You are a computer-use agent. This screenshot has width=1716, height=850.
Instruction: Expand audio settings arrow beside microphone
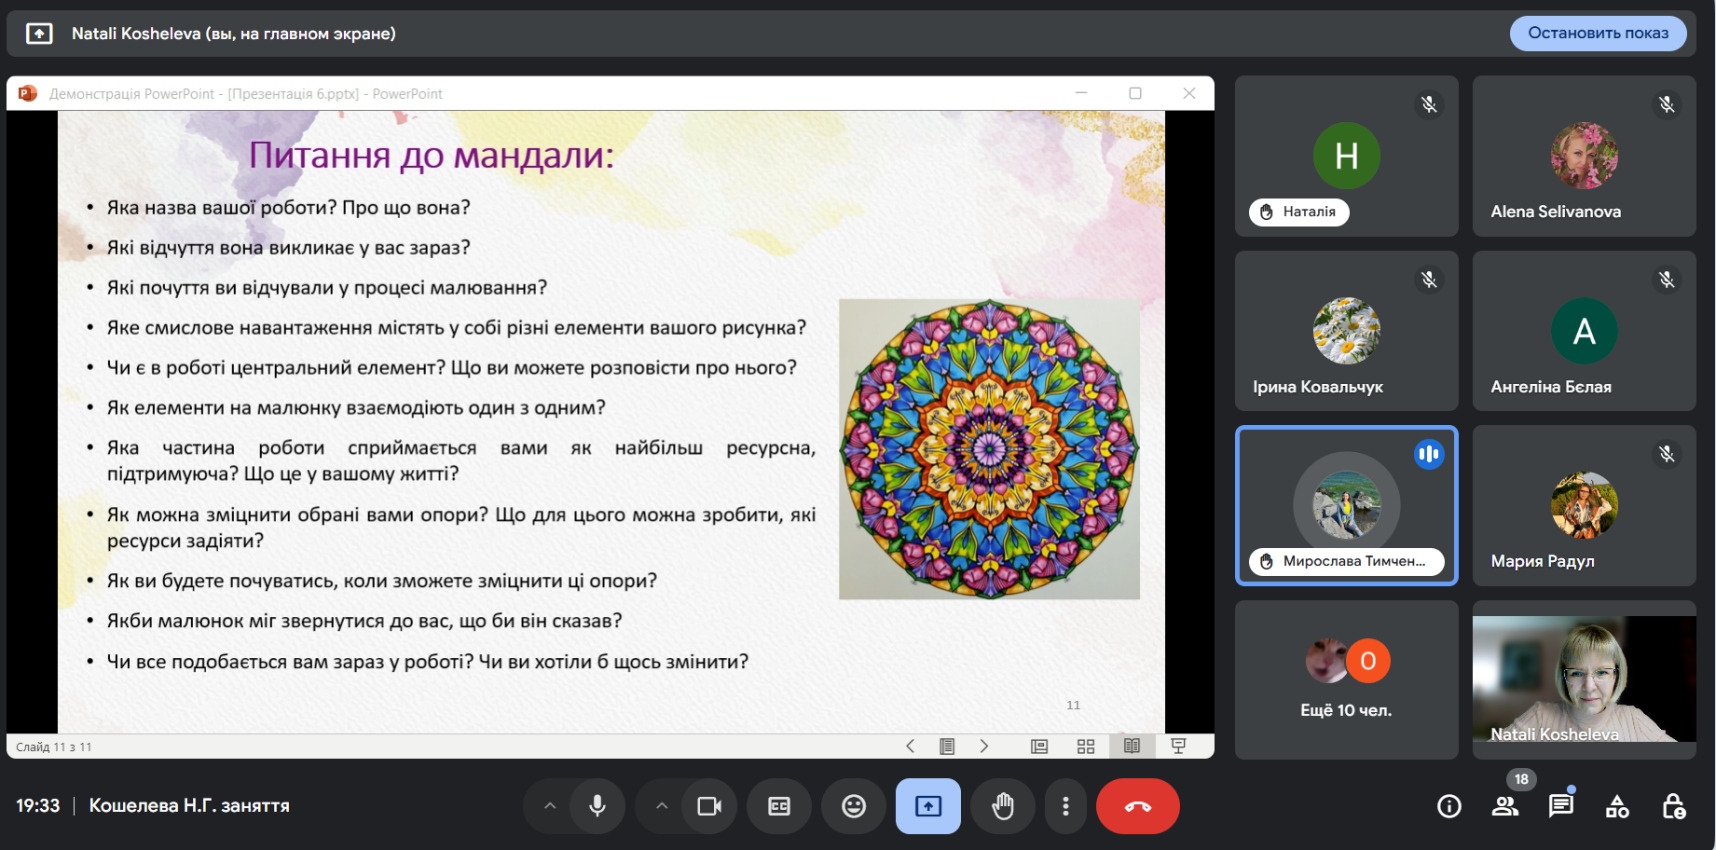[x=549, y=806]
